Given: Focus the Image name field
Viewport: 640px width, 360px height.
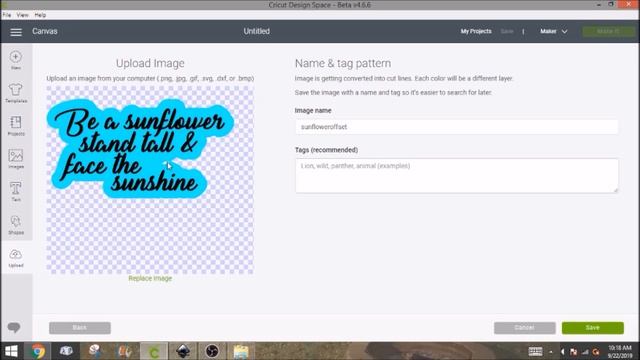Looking at the screenshot, I should click(x=456, y=127).
